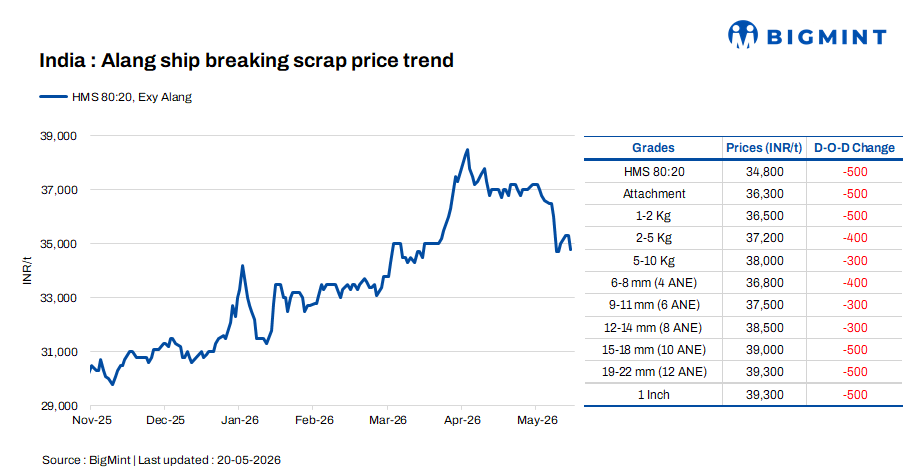Click the BigMint logo icon
904x471 pixels.
pos(743,35)
